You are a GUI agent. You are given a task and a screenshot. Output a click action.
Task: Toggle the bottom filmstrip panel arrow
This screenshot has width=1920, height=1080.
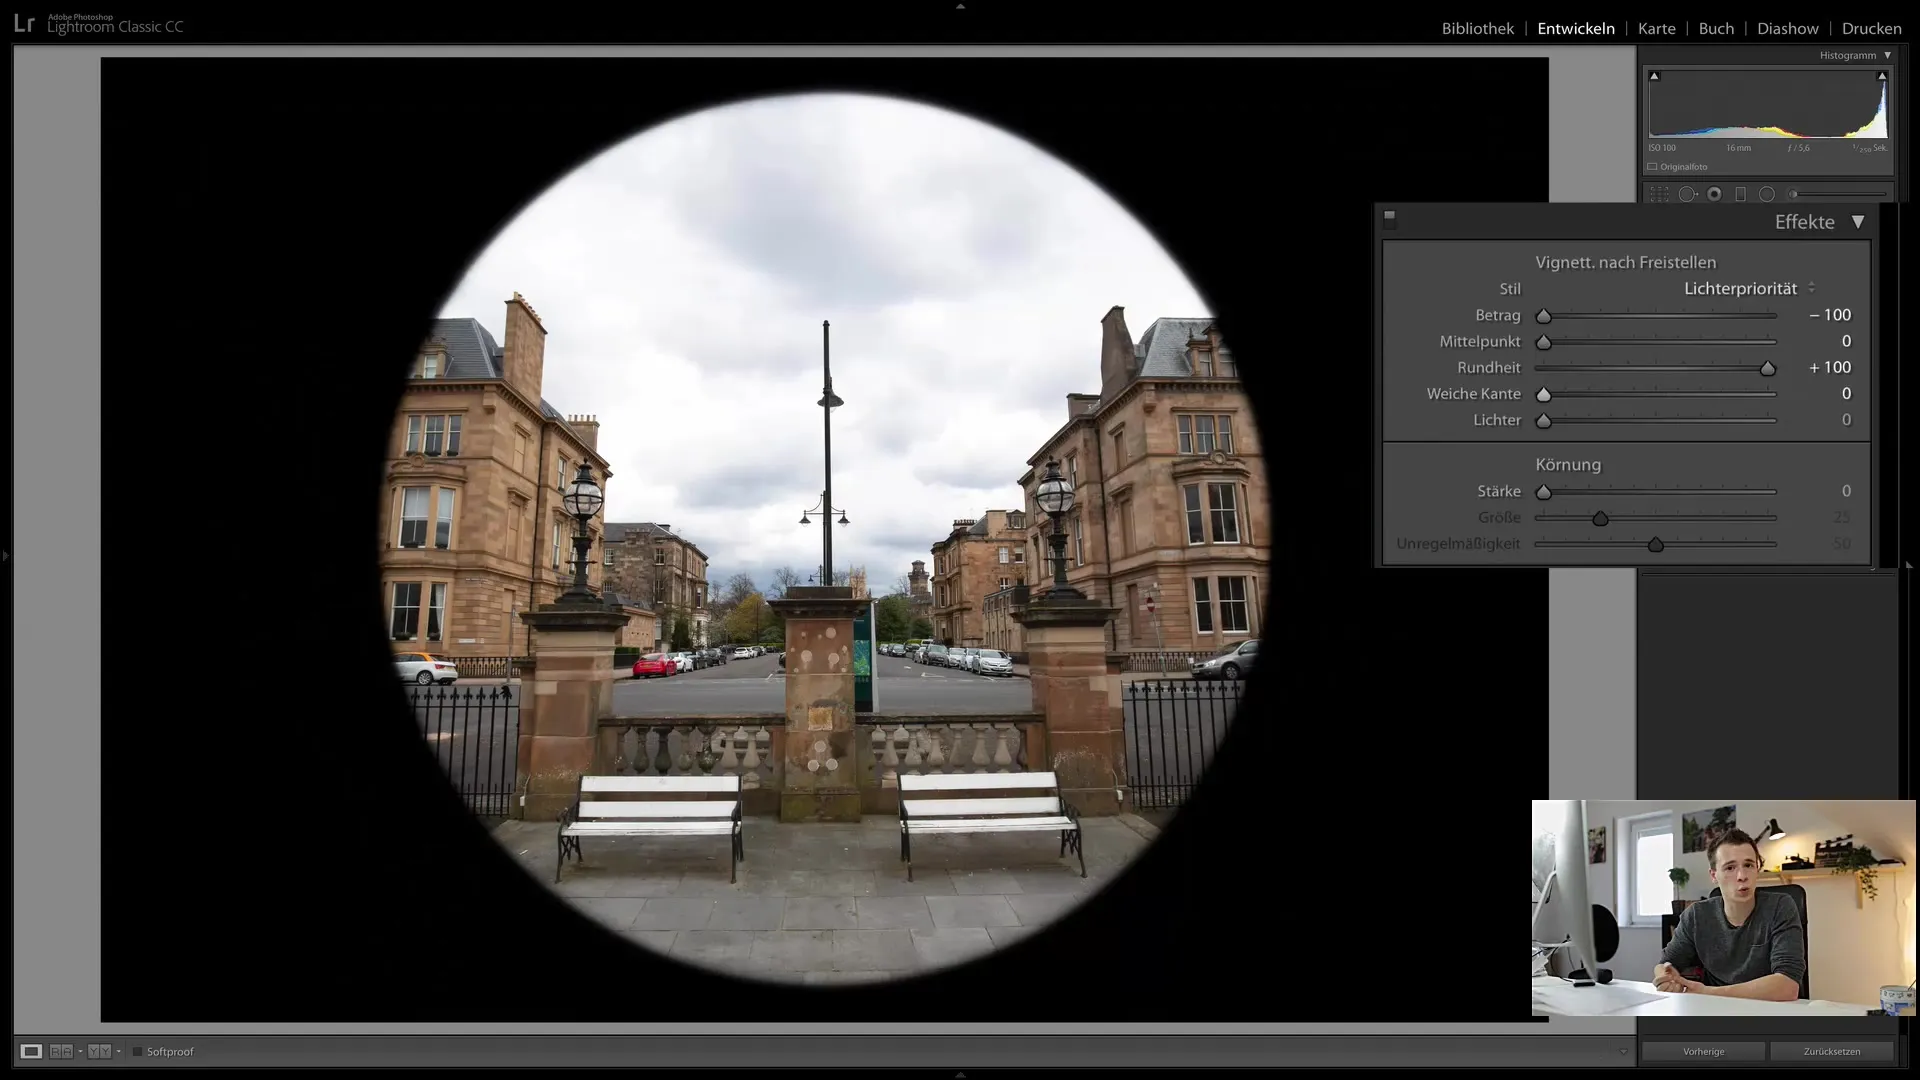960,1074
